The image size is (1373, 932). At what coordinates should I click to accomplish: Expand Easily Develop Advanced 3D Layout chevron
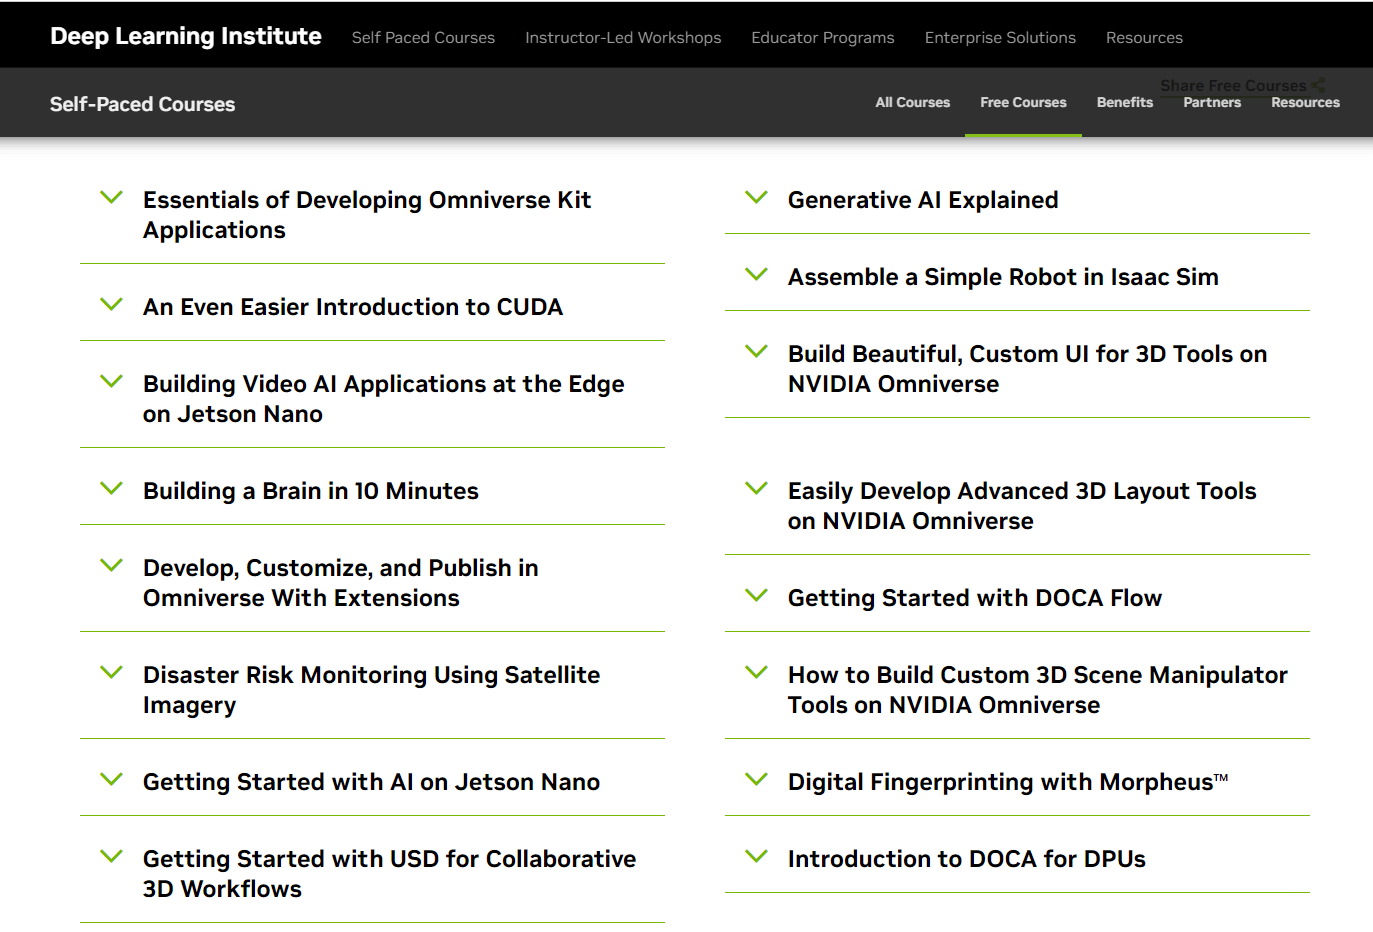point(757,488)
